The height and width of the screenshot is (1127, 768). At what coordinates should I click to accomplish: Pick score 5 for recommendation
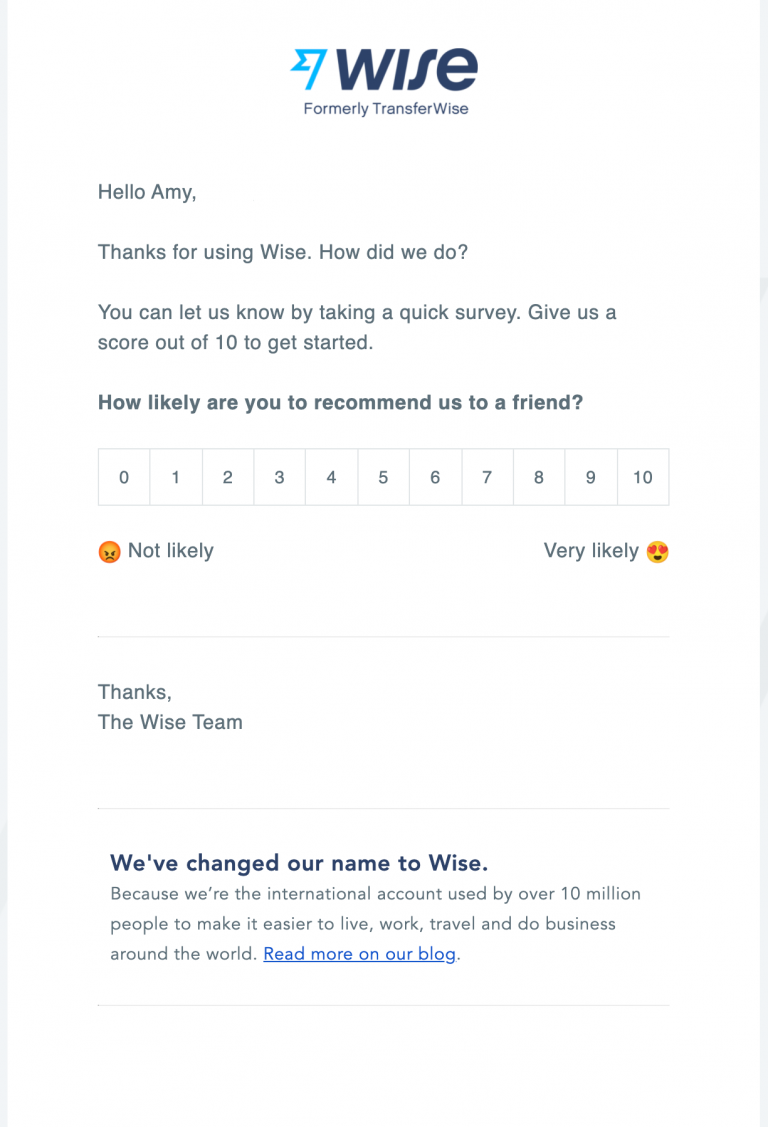tap(383, 477)
